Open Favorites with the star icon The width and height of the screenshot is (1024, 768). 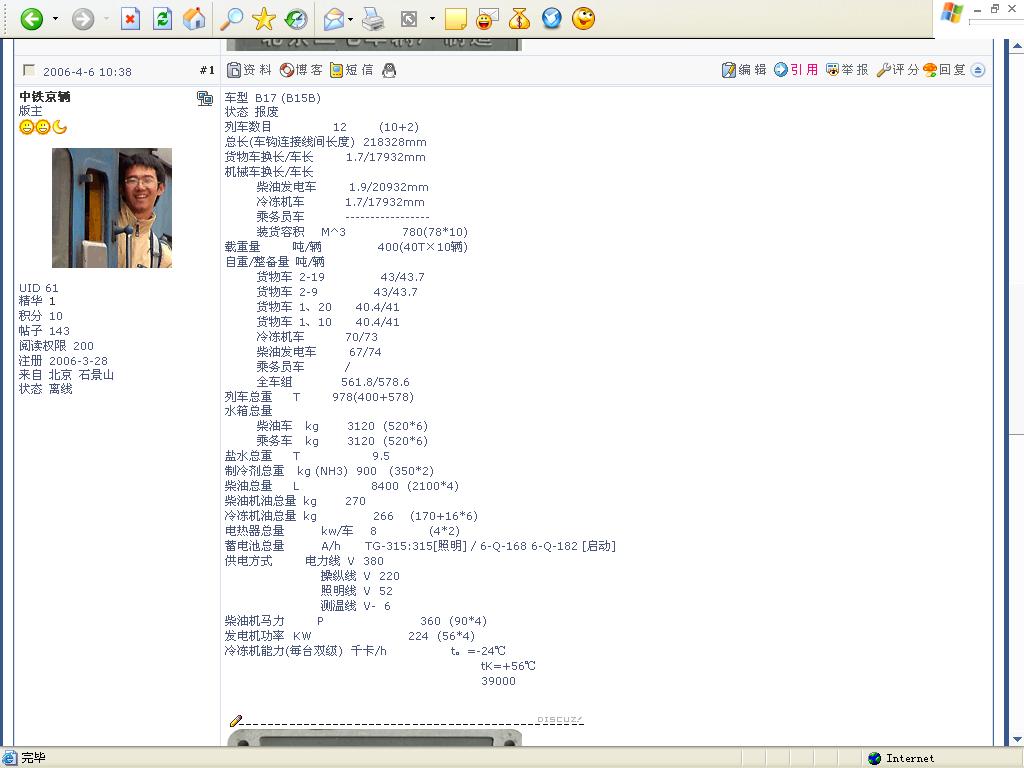(x=264, y=19)
